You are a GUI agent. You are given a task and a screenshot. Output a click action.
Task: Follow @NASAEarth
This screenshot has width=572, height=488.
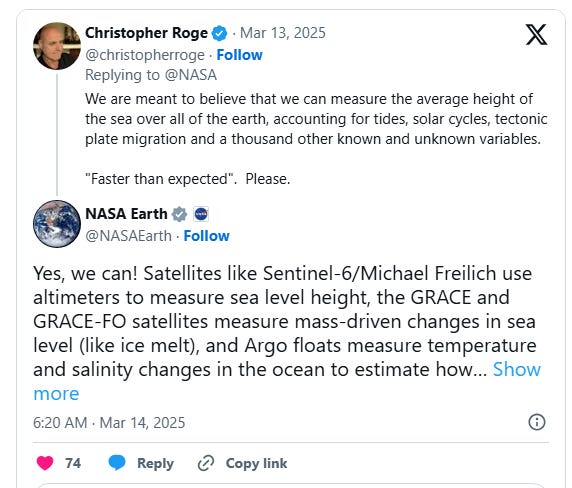coord(206,236)
